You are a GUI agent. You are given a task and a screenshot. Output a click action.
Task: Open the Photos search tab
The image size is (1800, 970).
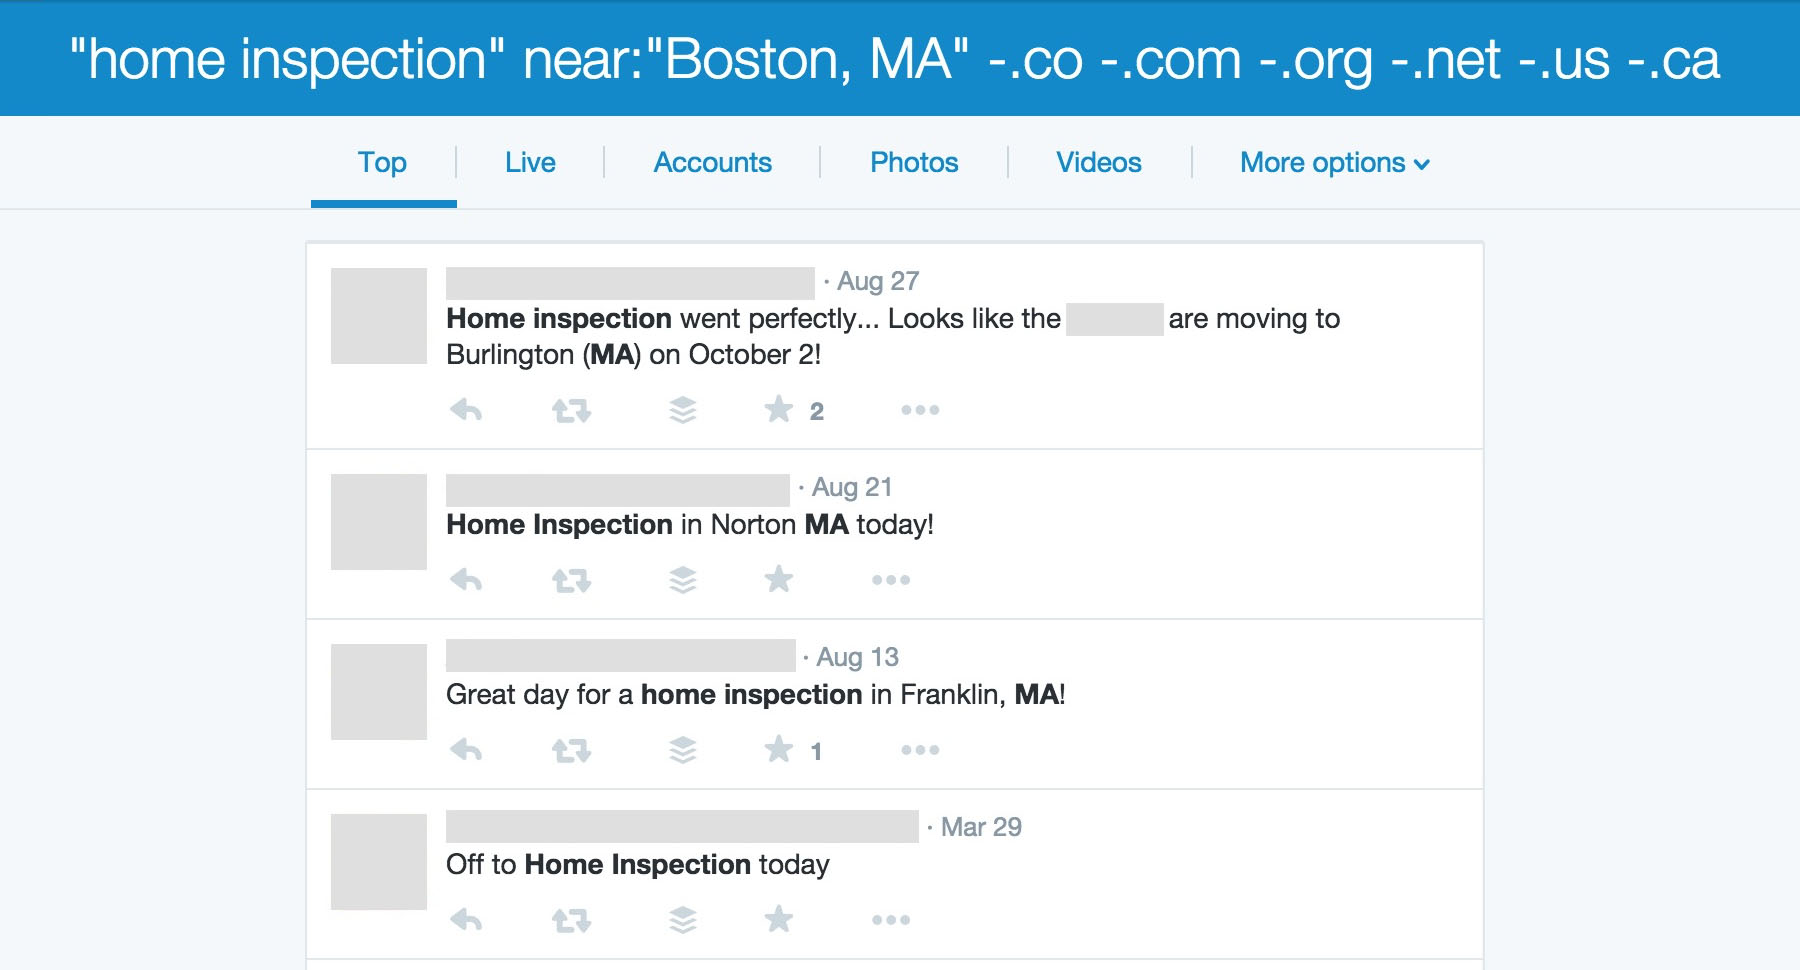tap(913, 161)
